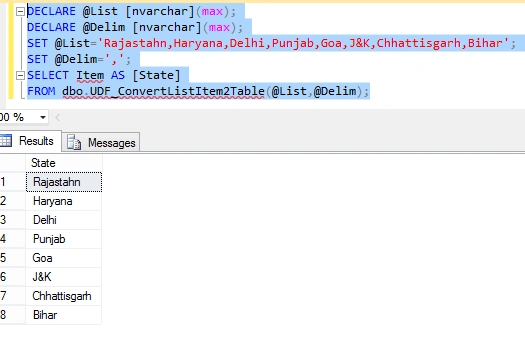This screenshot has width=525, height=361.
Task: Click the SET @Delim=',' line
Action: point(79,59)
